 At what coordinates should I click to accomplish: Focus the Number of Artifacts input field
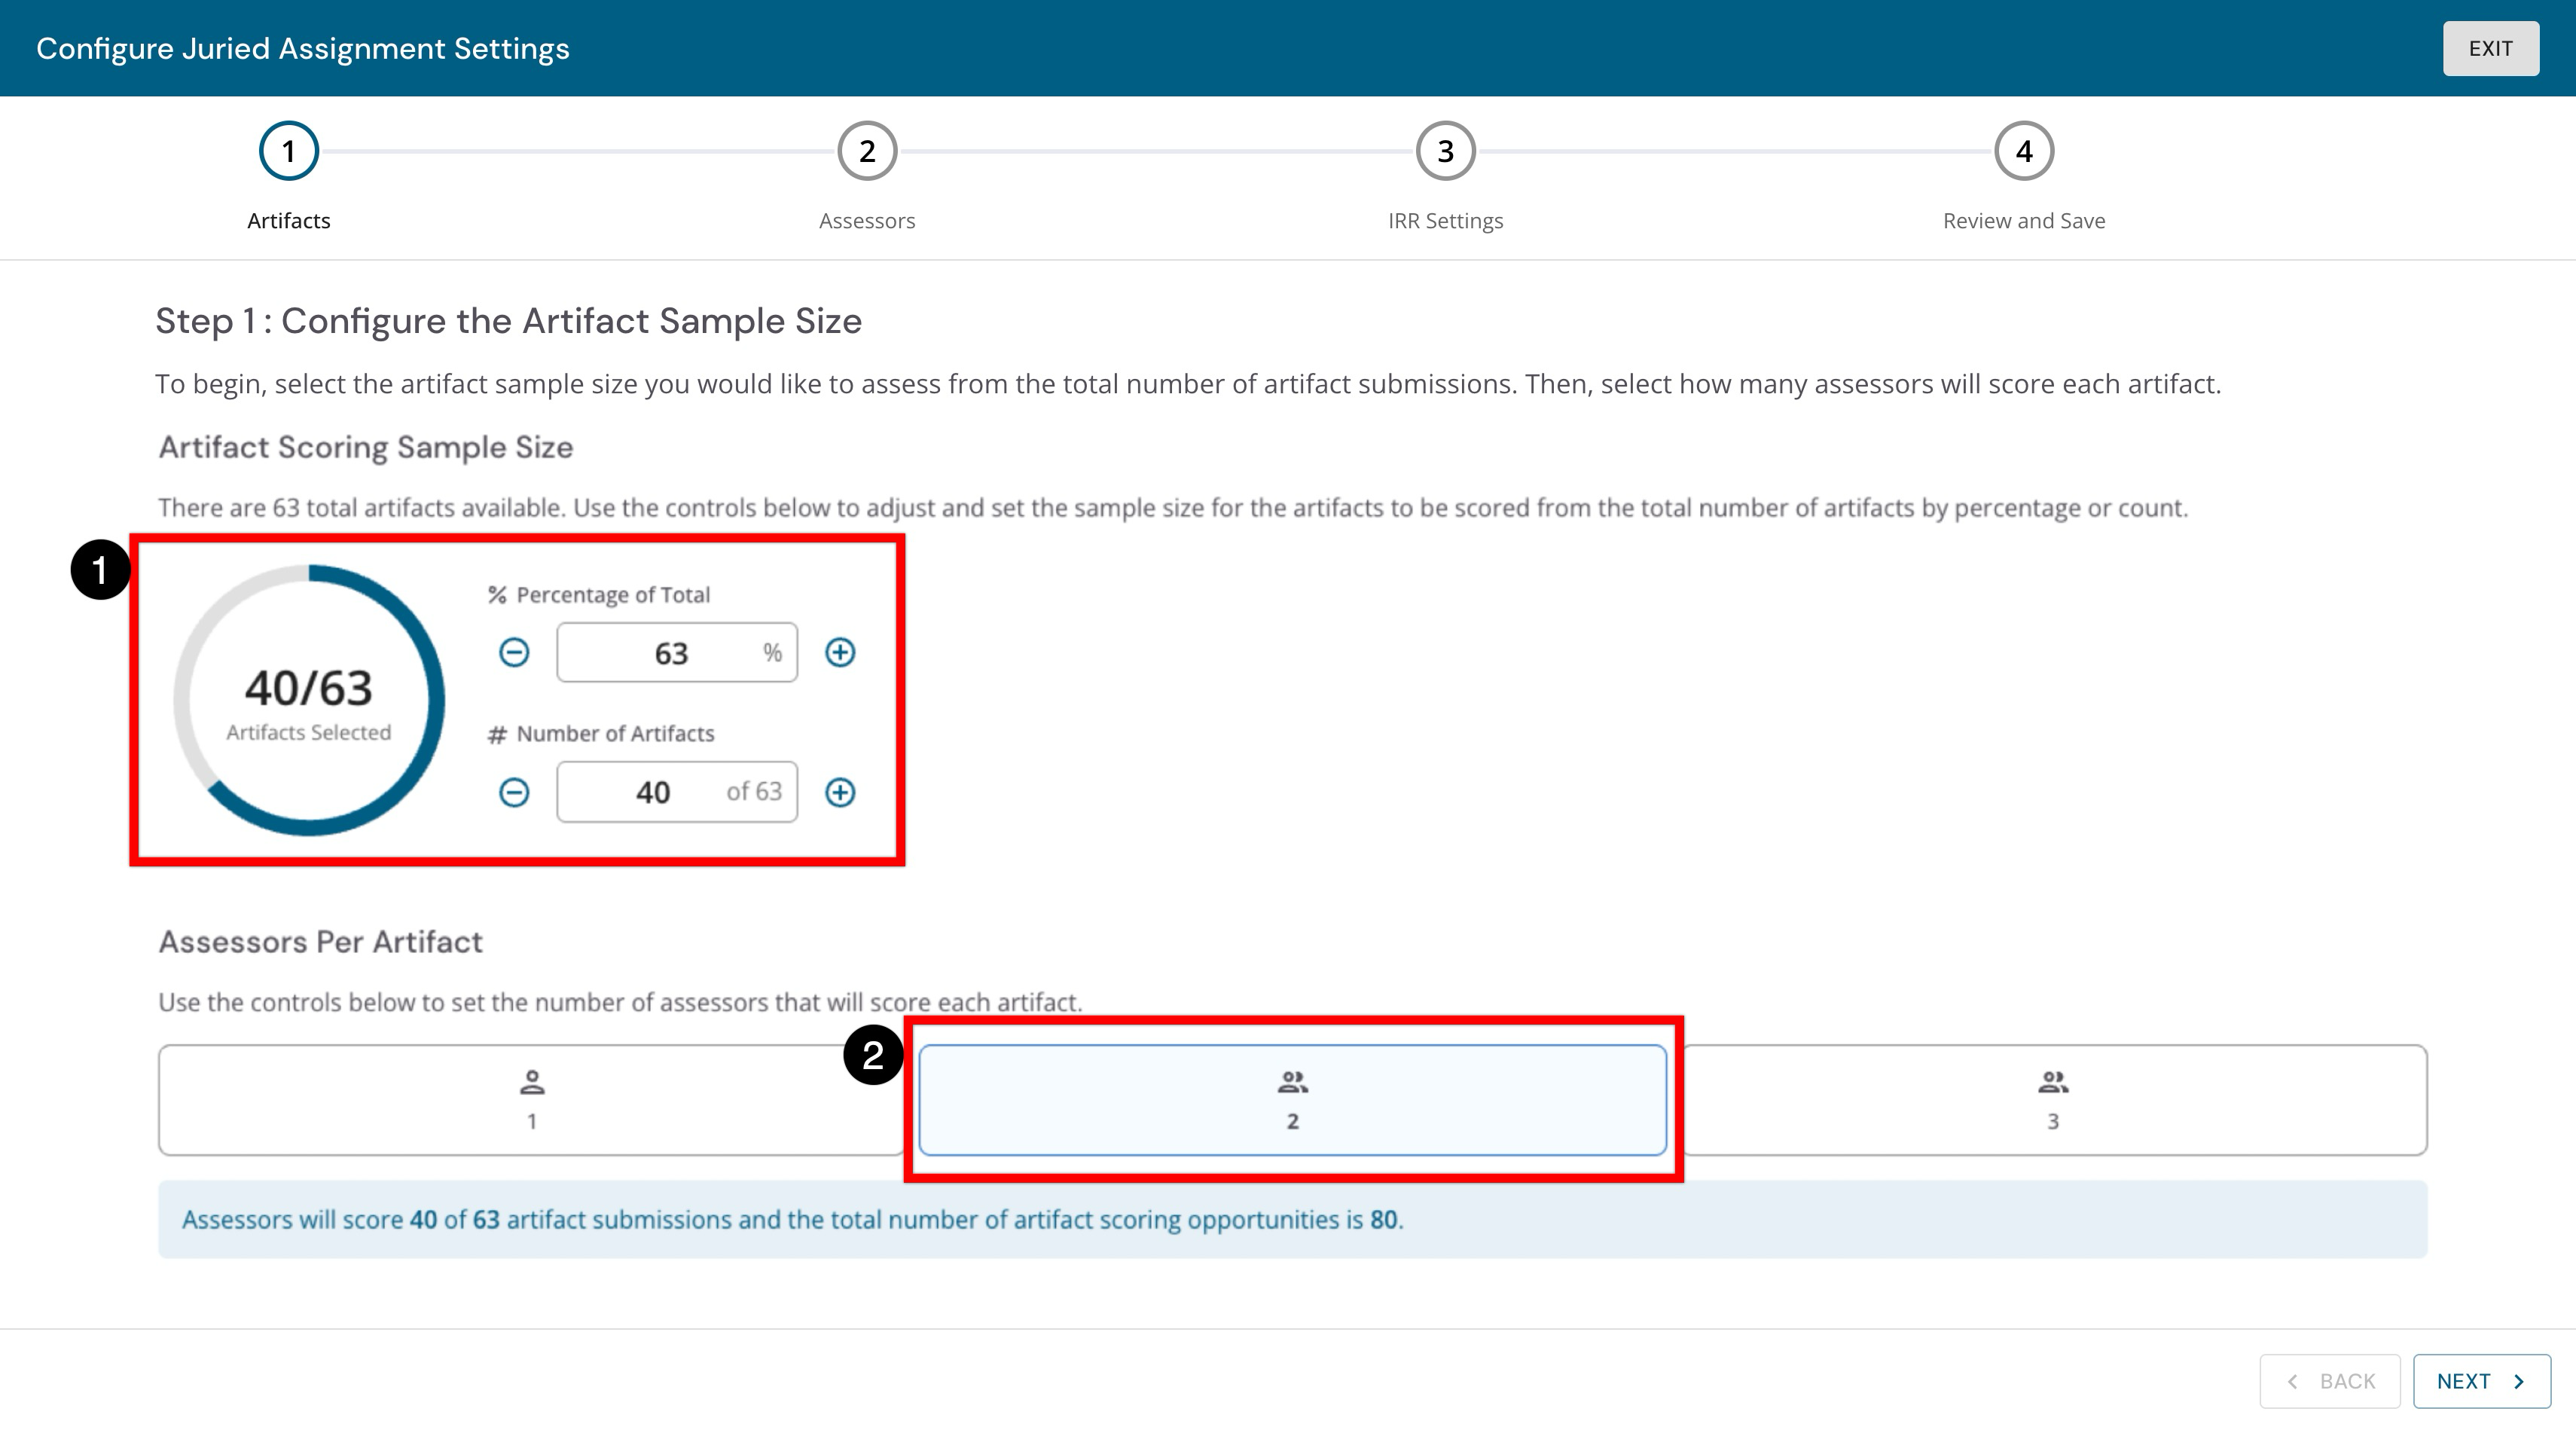[x=677, y=793]
